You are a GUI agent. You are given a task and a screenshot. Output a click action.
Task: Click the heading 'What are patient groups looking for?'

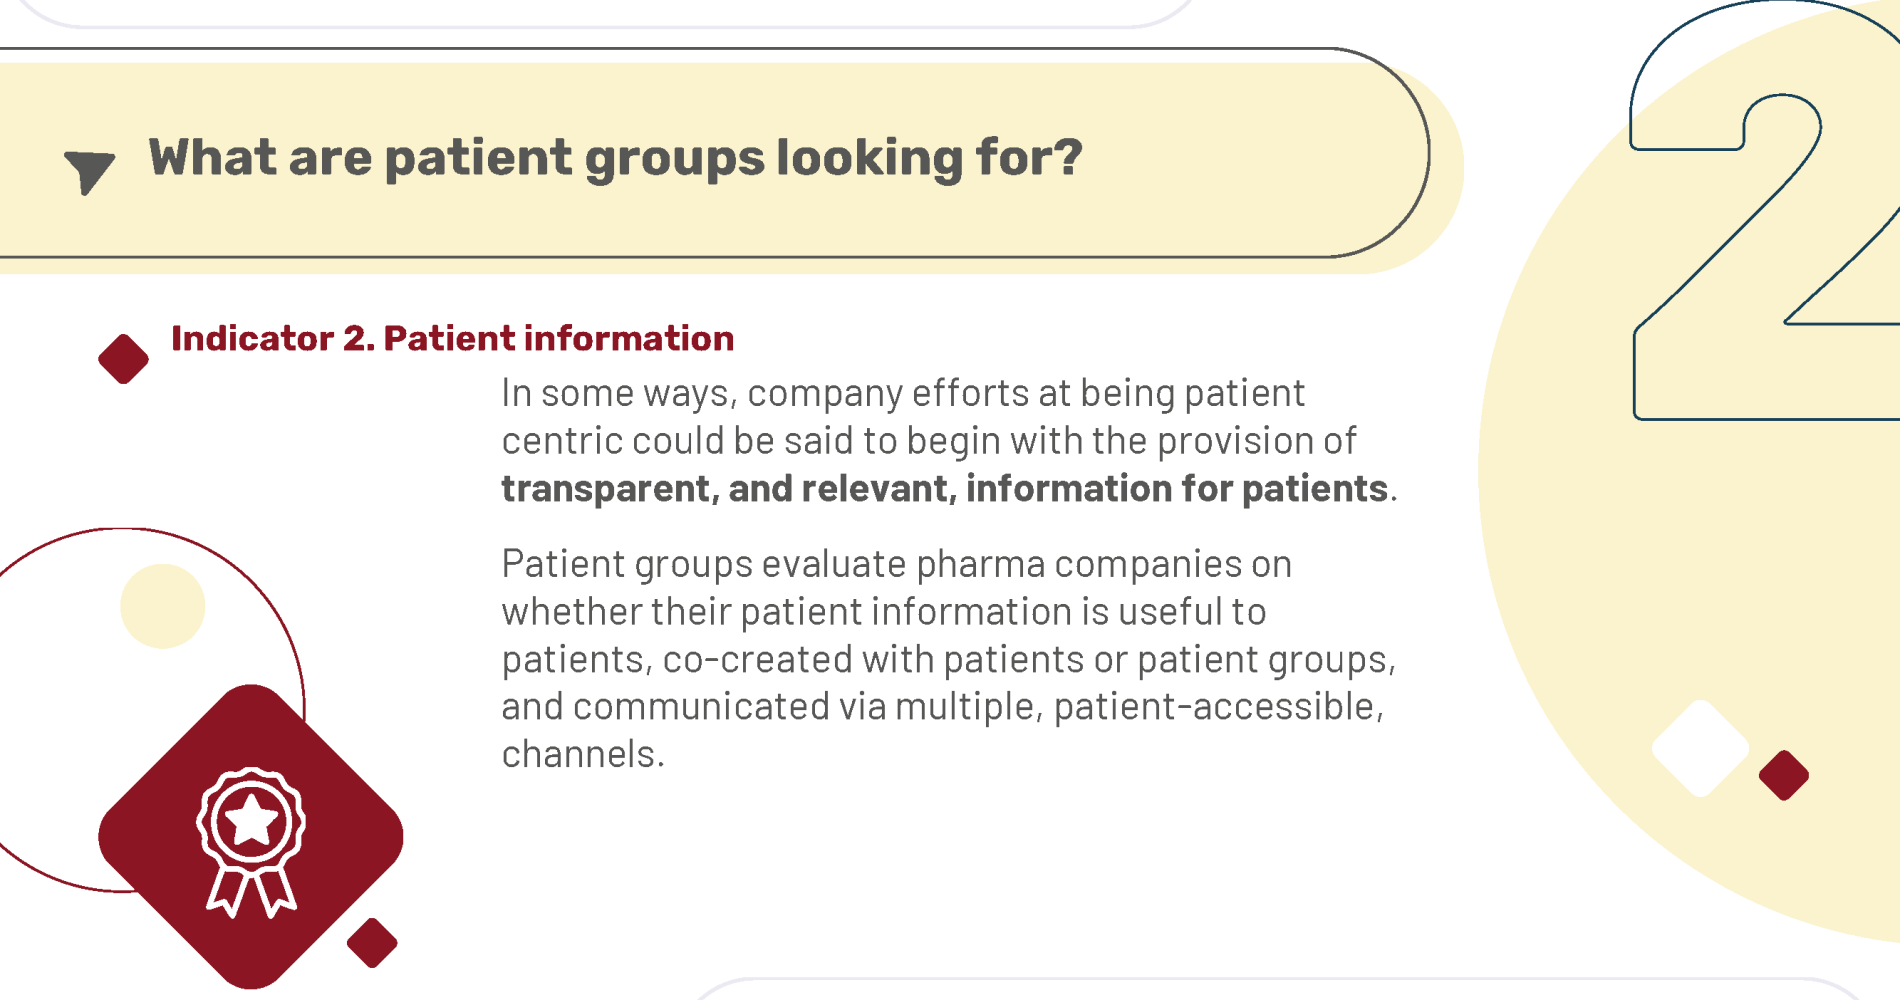[x=615, y=158]
